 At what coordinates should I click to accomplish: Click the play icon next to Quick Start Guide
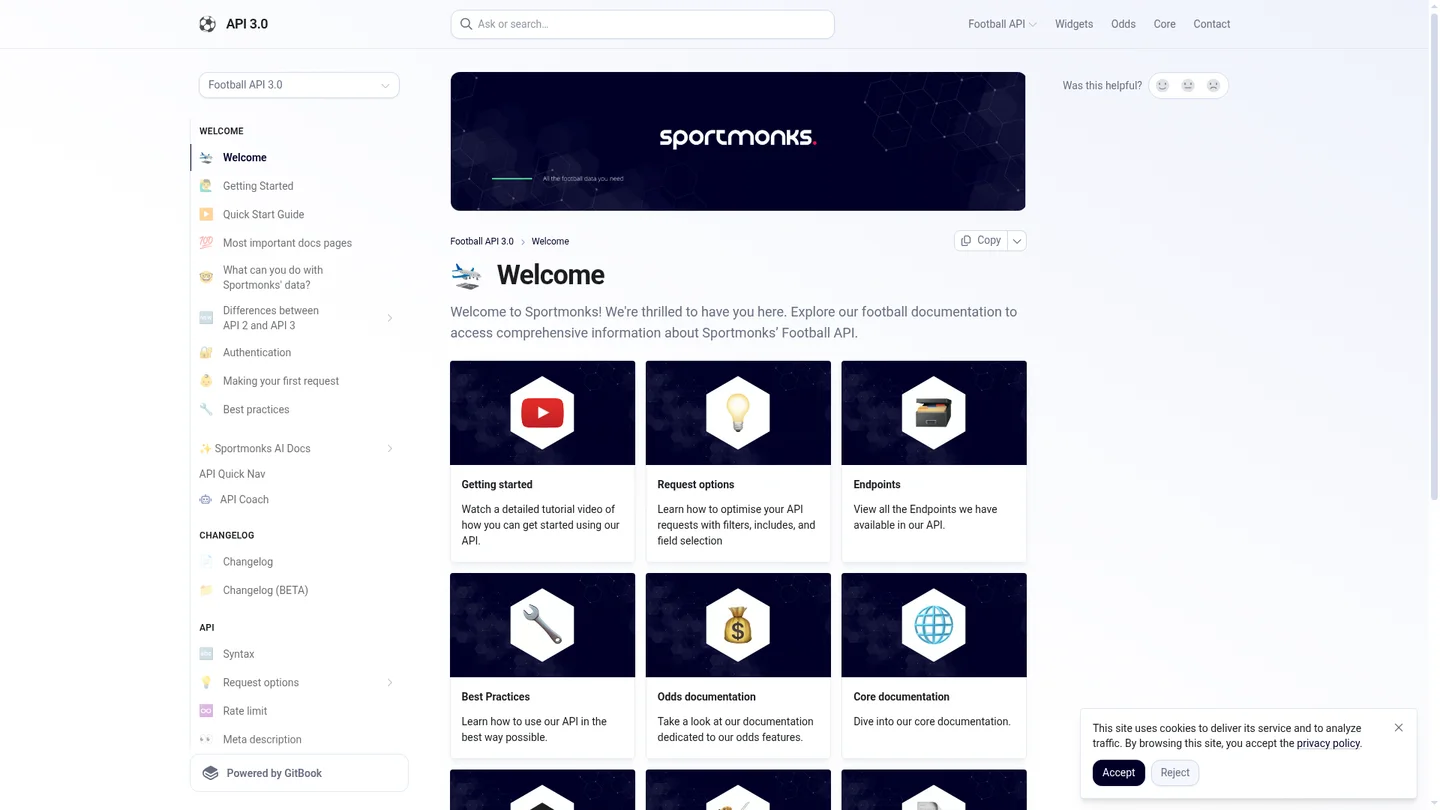click(206, 214)
